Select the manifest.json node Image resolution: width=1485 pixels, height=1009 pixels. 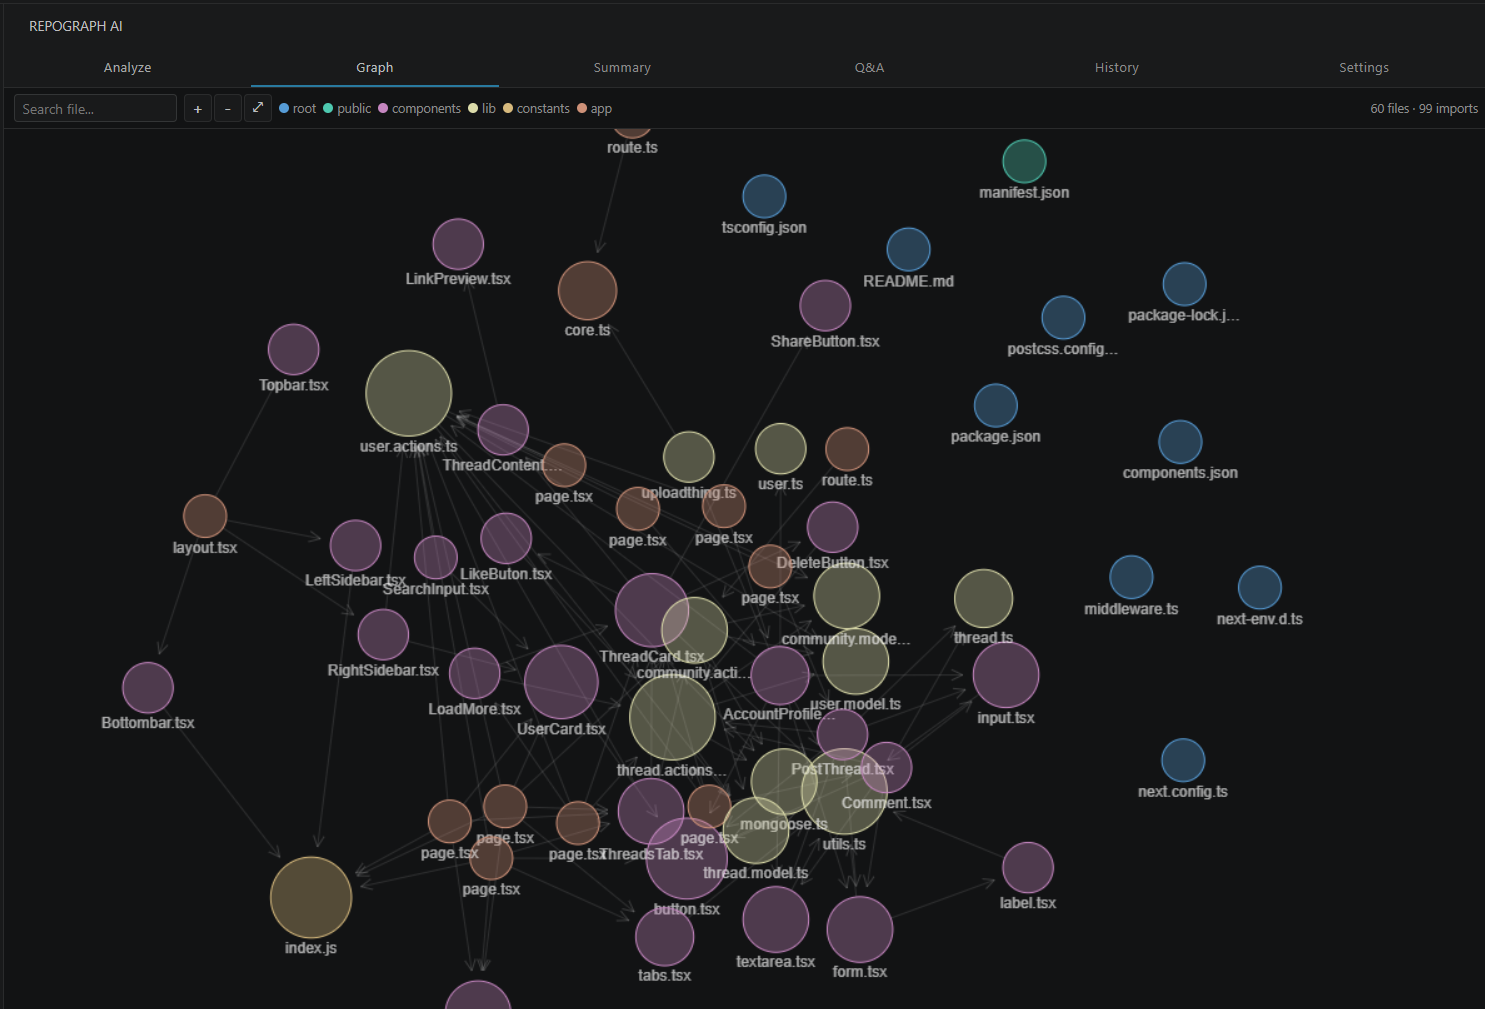tap(1024, 161)
